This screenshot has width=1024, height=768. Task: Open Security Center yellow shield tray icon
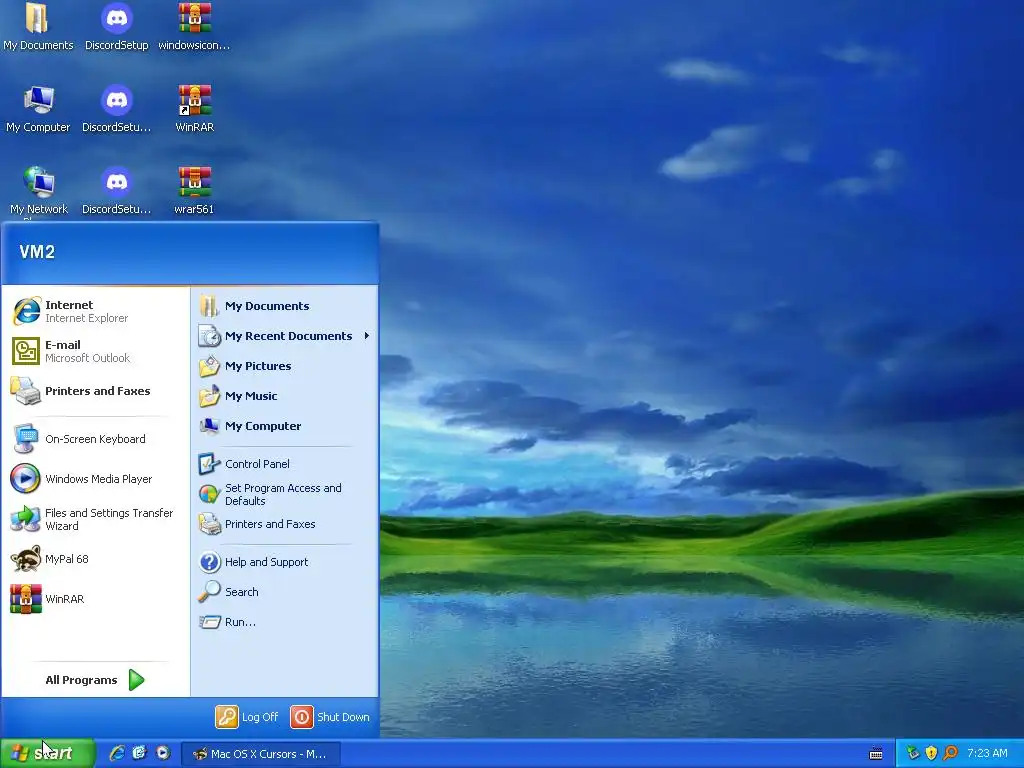point(931,753)
